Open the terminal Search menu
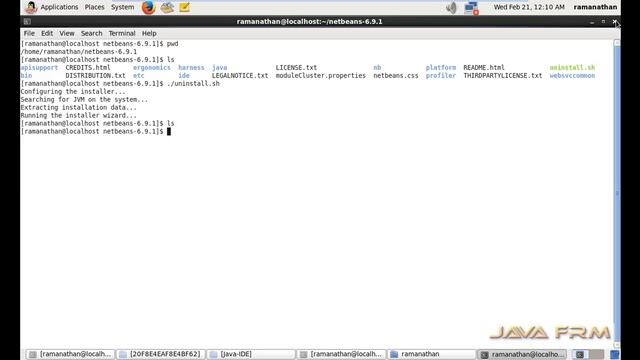 point(91,33)
